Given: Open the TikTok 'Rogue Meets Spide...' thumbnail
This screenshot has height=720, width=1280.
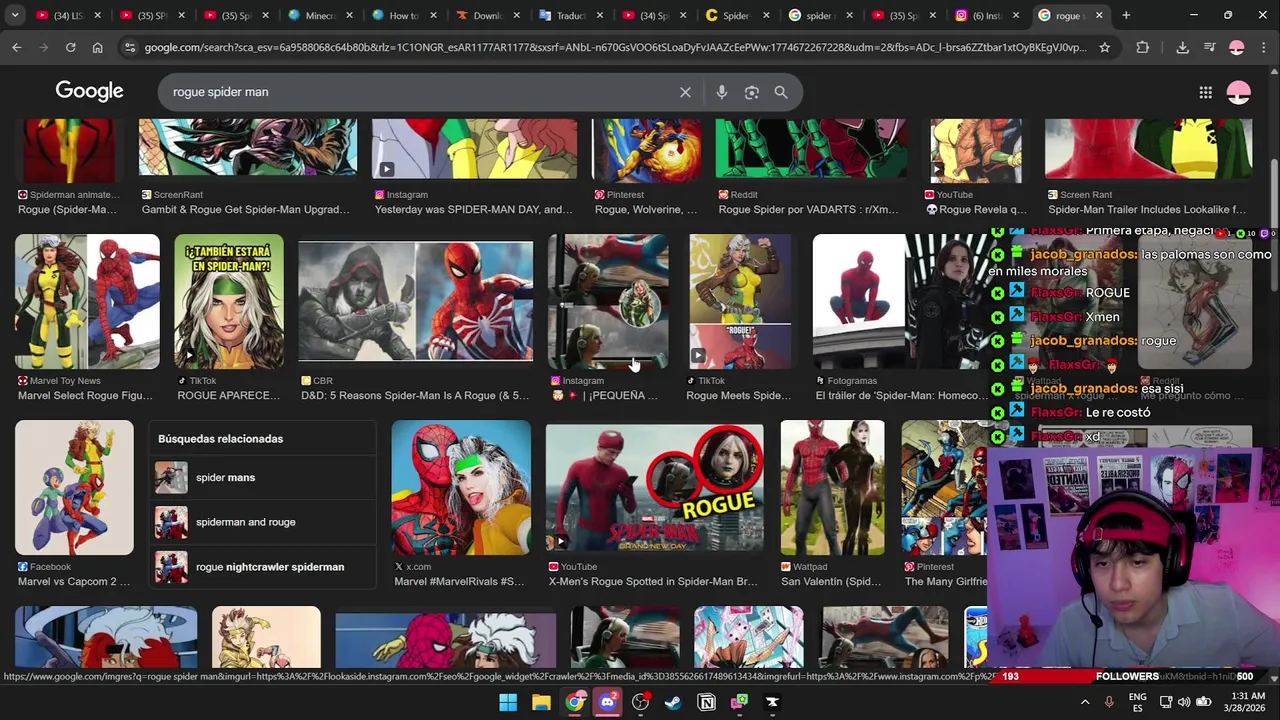Looking at the screenshot, I should click(x=740, y=301).
